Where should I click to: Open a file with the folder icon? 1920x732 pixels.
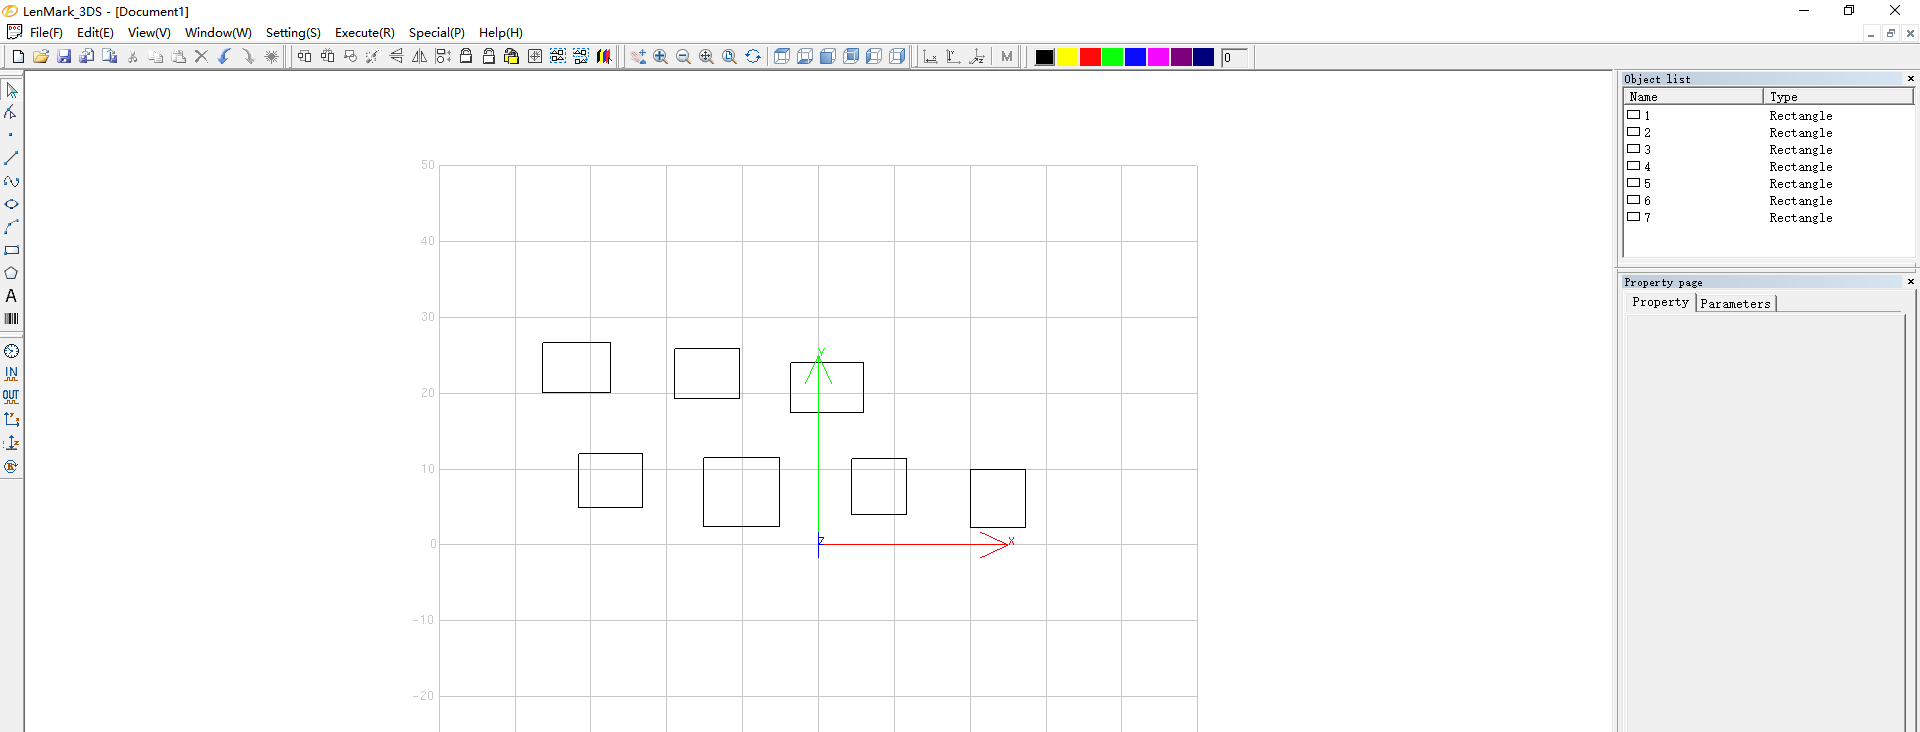click(x=41, y=57)
